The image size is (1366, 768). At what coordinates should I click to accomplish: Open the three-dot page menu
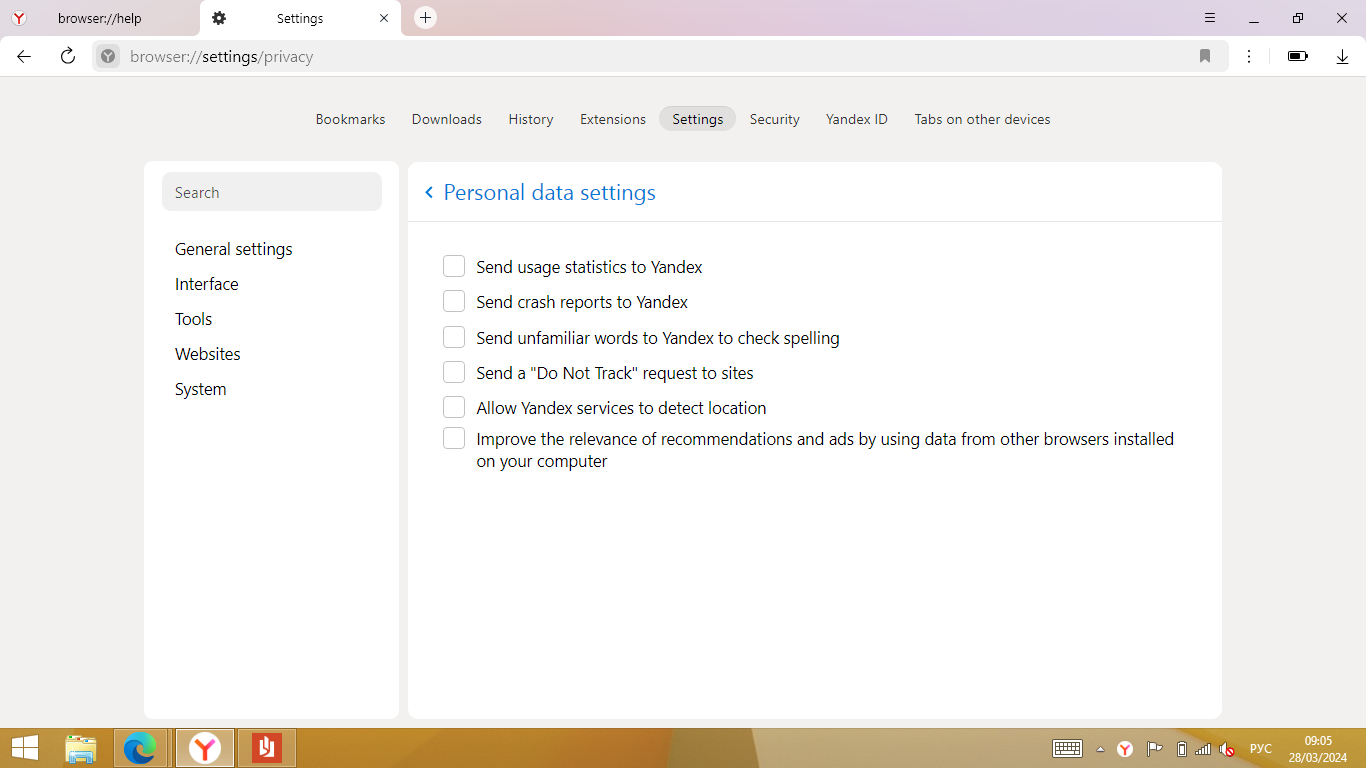pos(1249,57)
